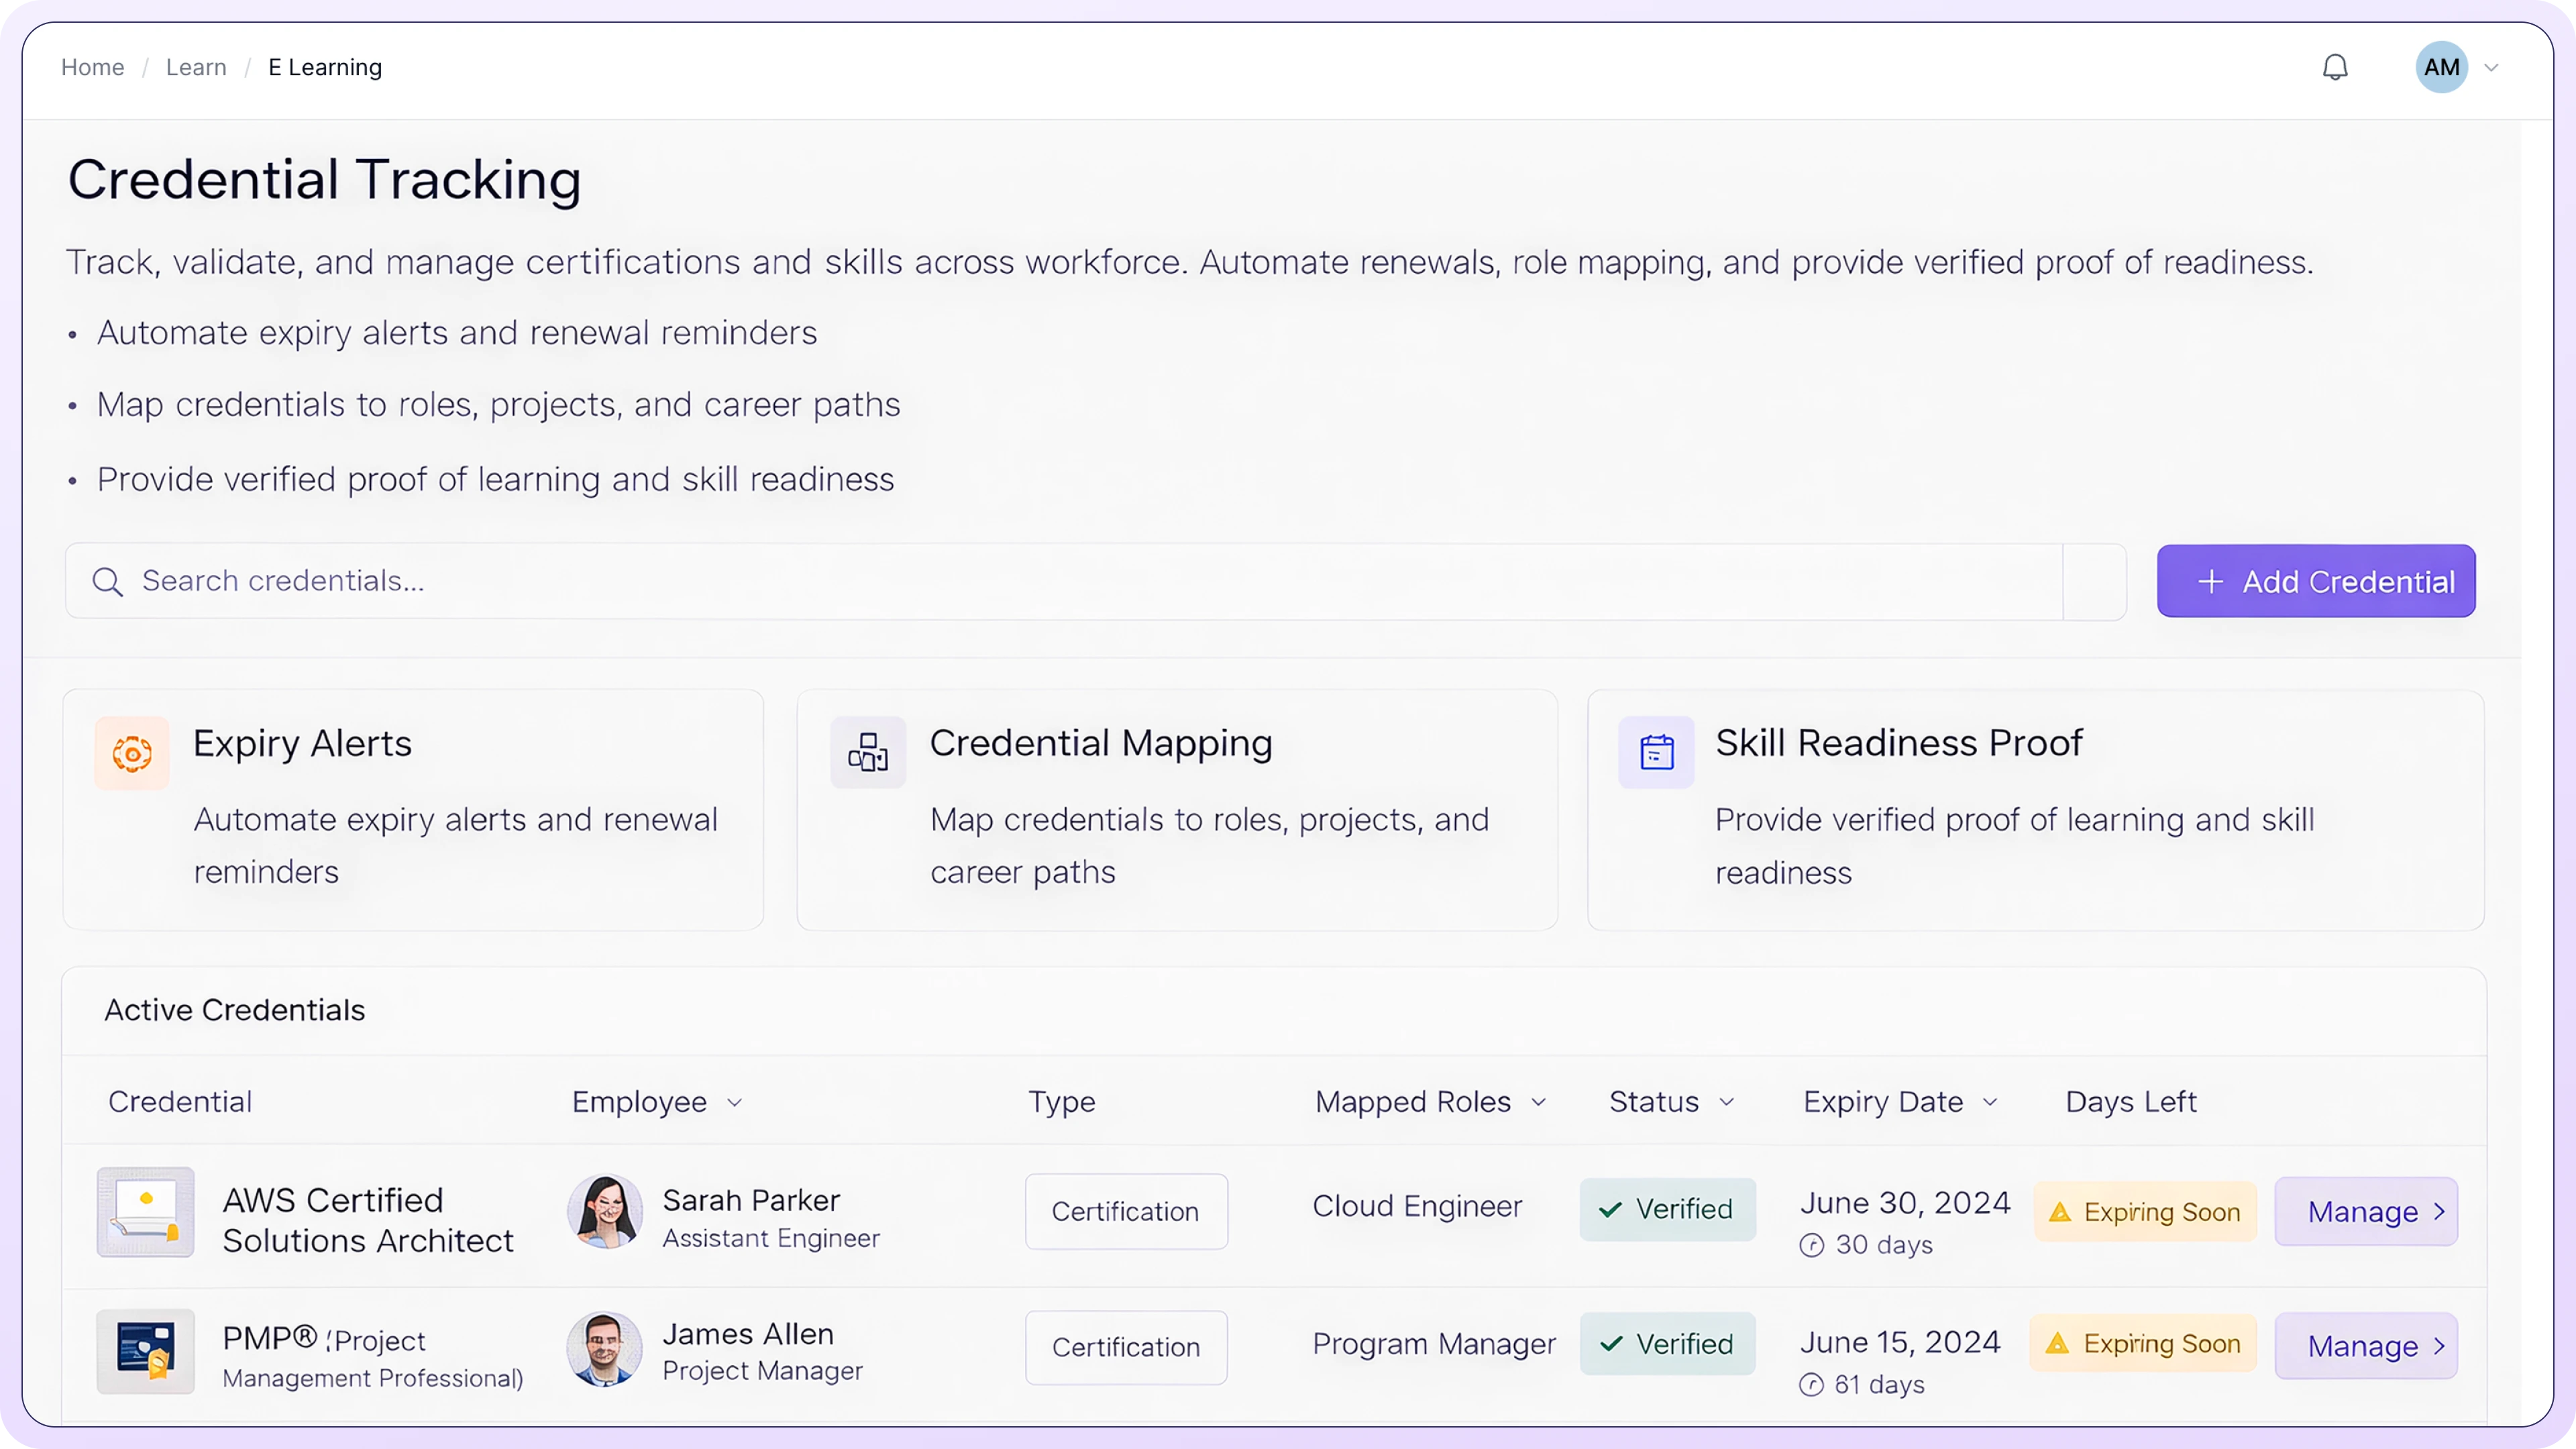Navigate to Learn breadcrumb link
This screenshot has width=2576, height=1449.
tap(196, 67)
